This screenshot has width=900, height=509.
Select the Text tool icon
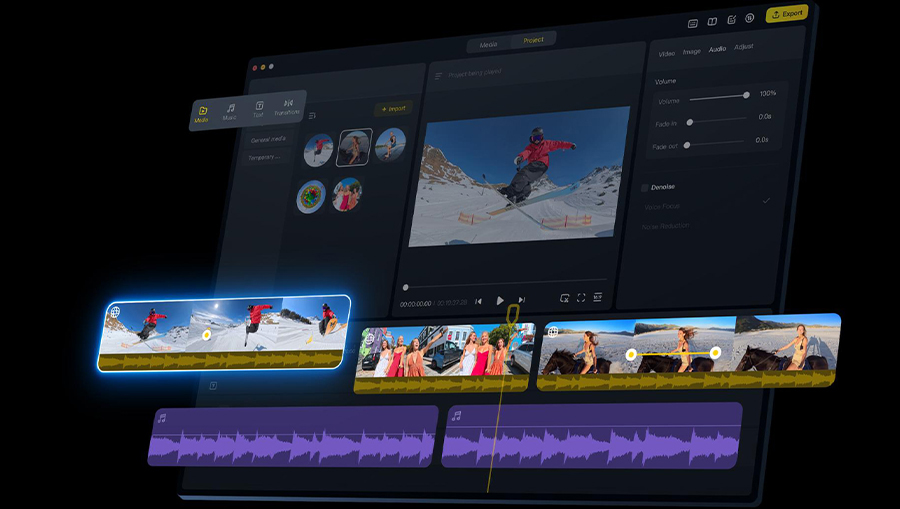point(259,109)
